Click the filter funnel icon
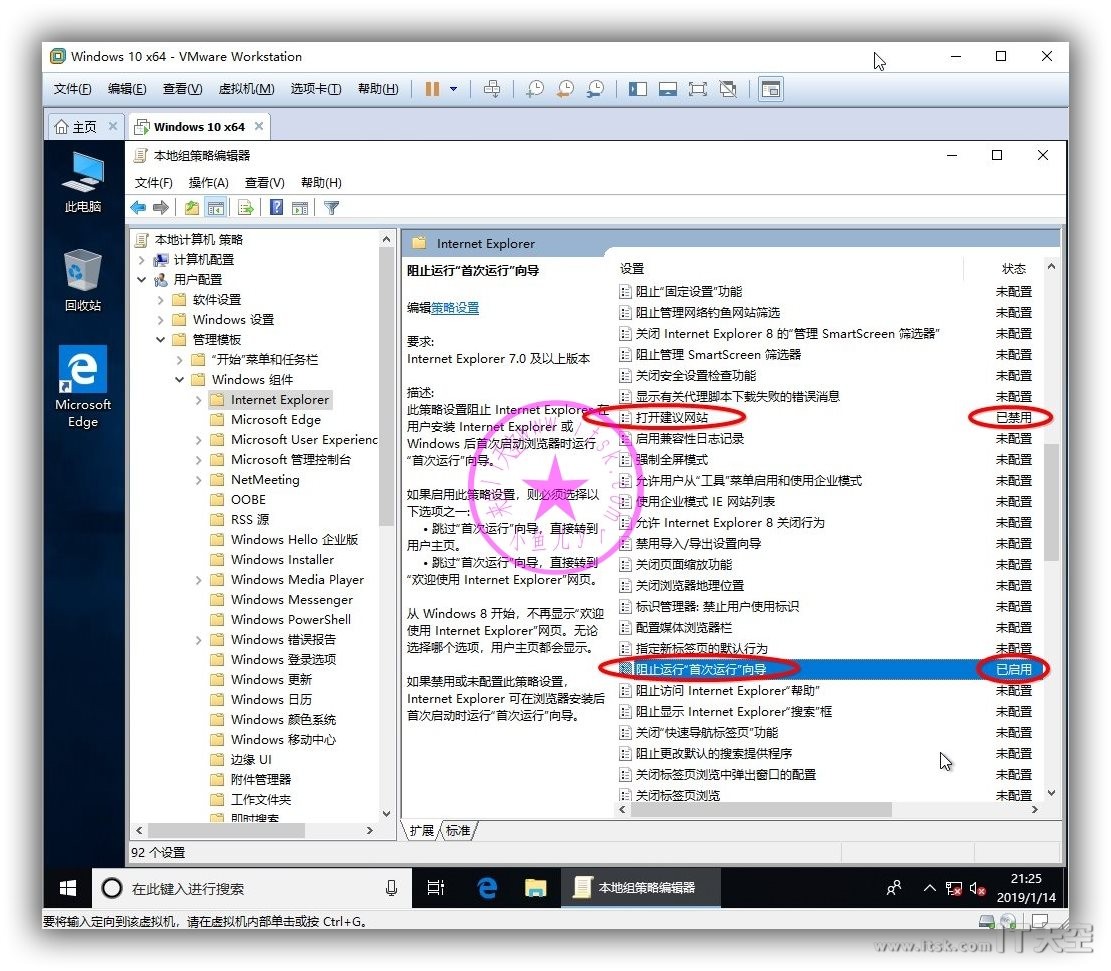This screenshot has height=971, width=1111. pos(331,208)
